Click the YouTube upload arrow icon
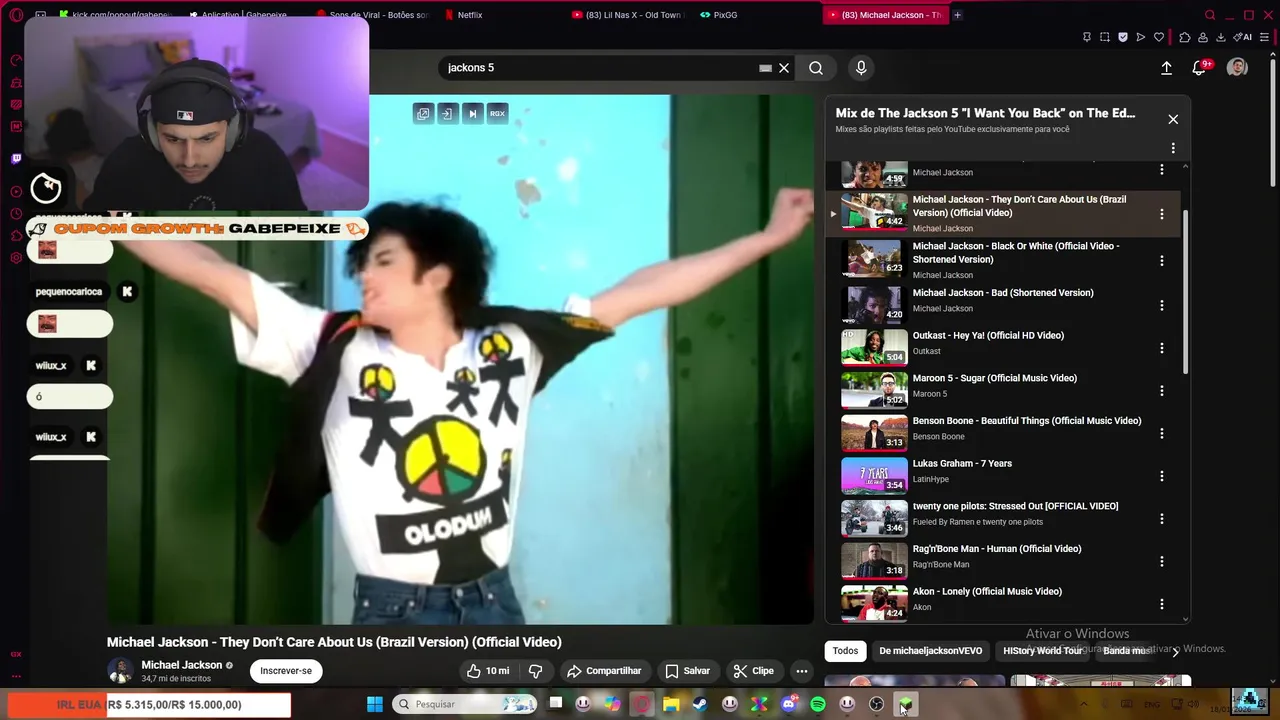 pyautogui.click(x=1166, y=68)
